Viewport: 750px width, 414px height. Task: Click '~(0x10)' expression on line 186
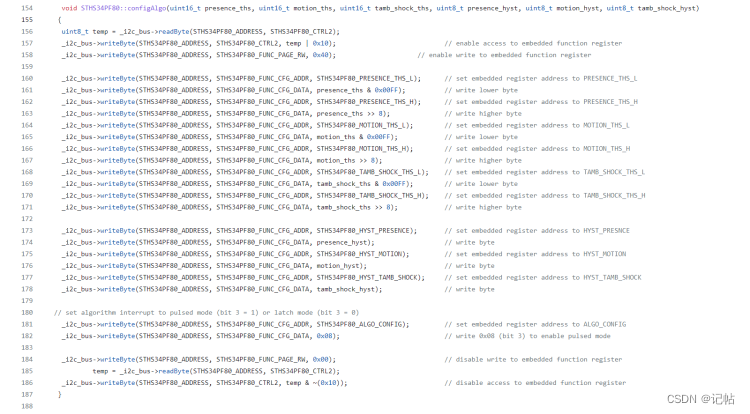(328, 383)
